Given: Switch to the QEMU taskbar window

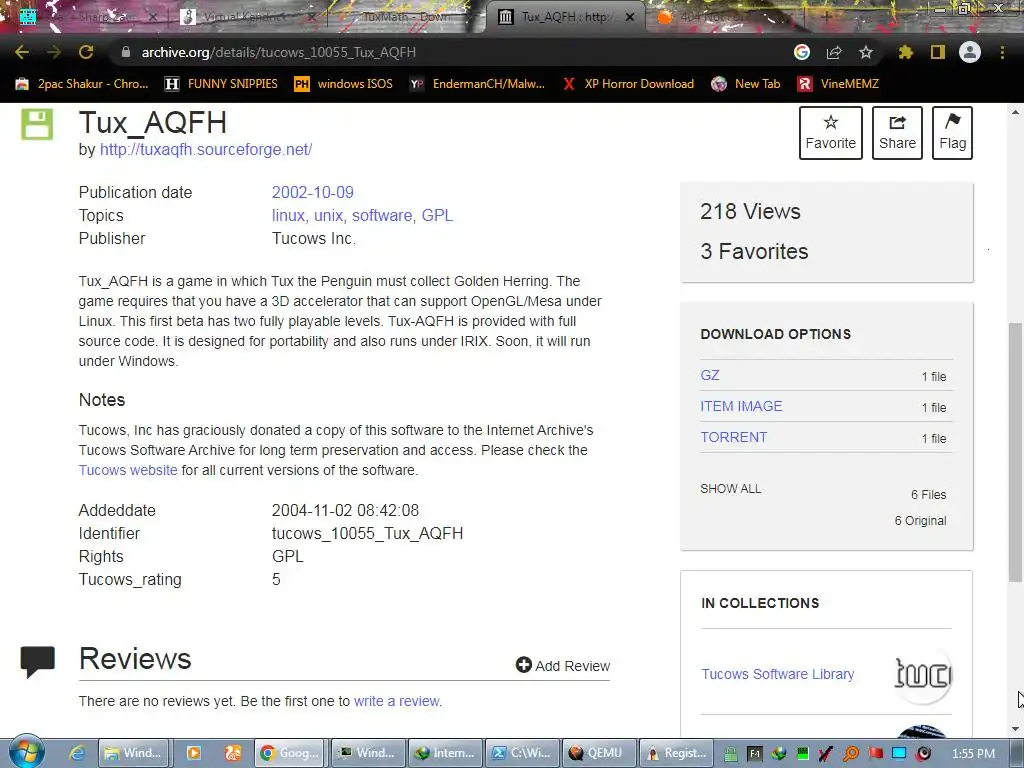Looking at the screenshot, I should click(599, 753).
